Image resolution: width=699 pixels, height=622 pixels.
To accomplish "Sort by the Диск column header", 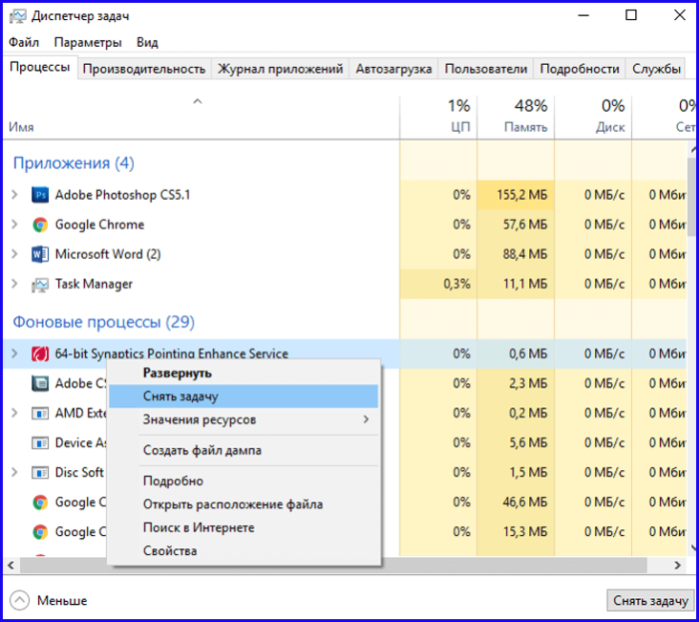I will point(593,117).
